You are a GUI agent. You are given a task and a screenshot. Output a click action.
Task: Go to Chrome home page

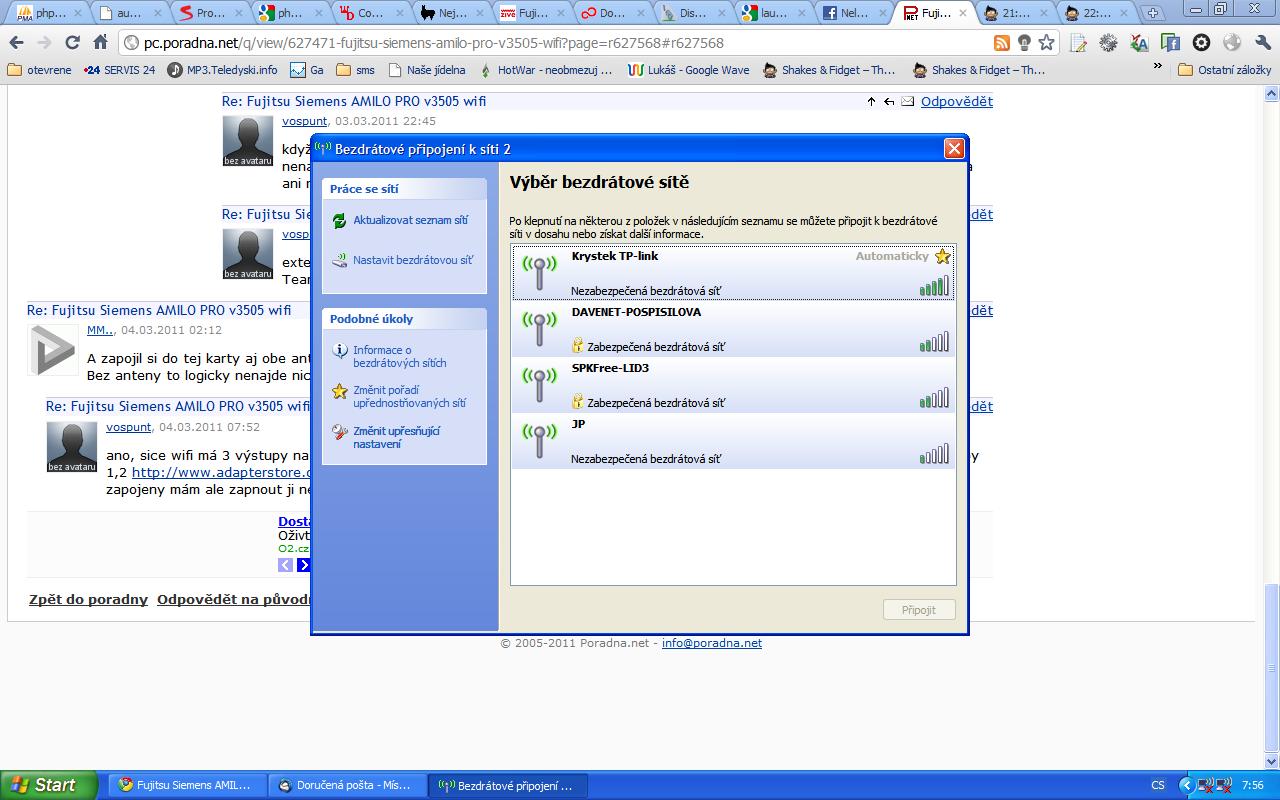click(100, 43)
